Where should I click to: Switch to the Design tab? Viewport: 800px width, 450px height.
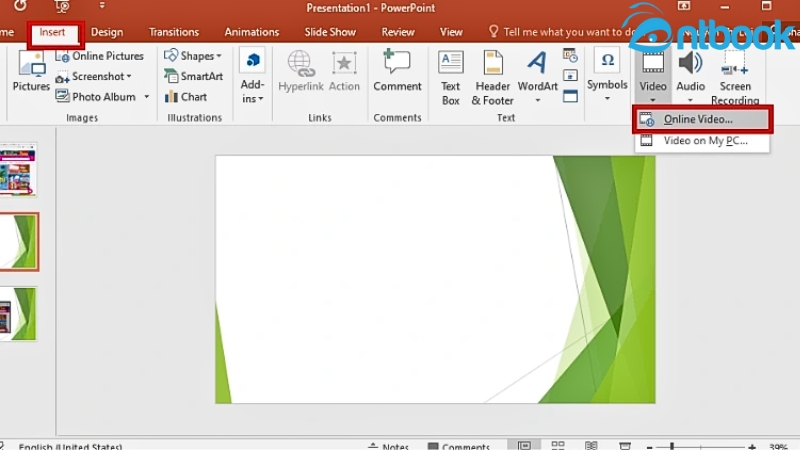[x=107, y=32]
